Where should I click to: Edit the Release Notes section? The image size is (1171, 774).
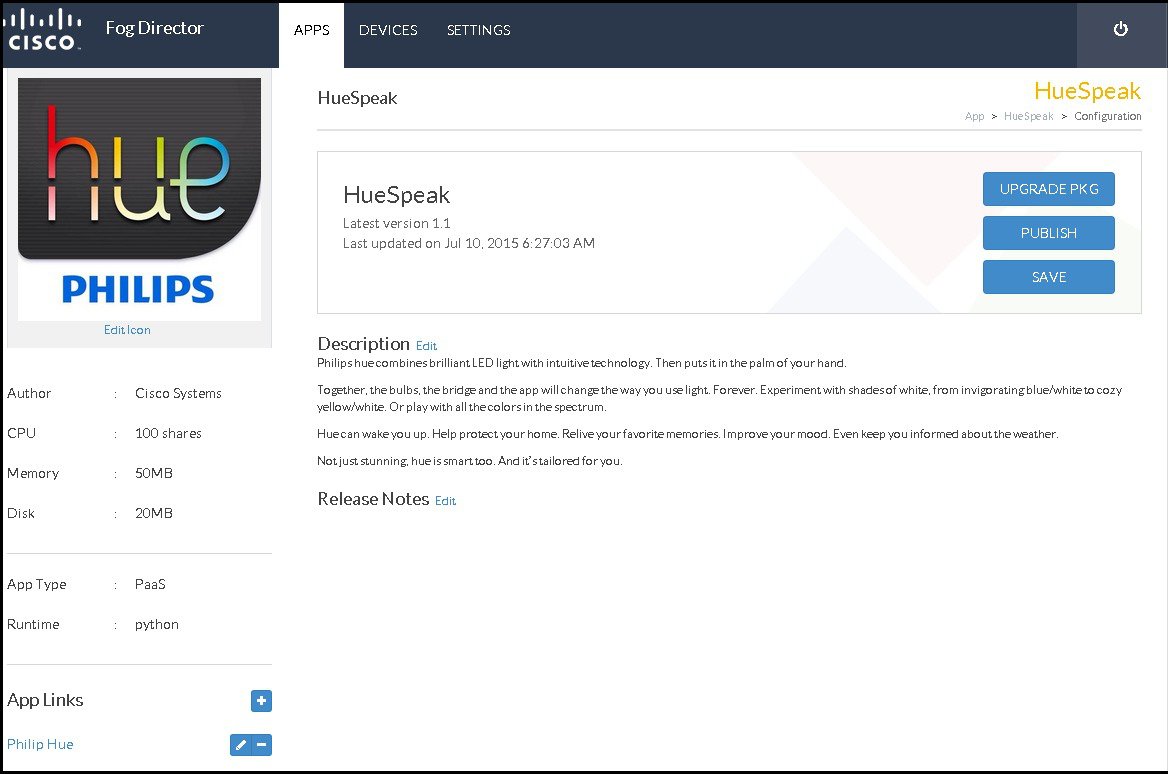tap(447, 501)
